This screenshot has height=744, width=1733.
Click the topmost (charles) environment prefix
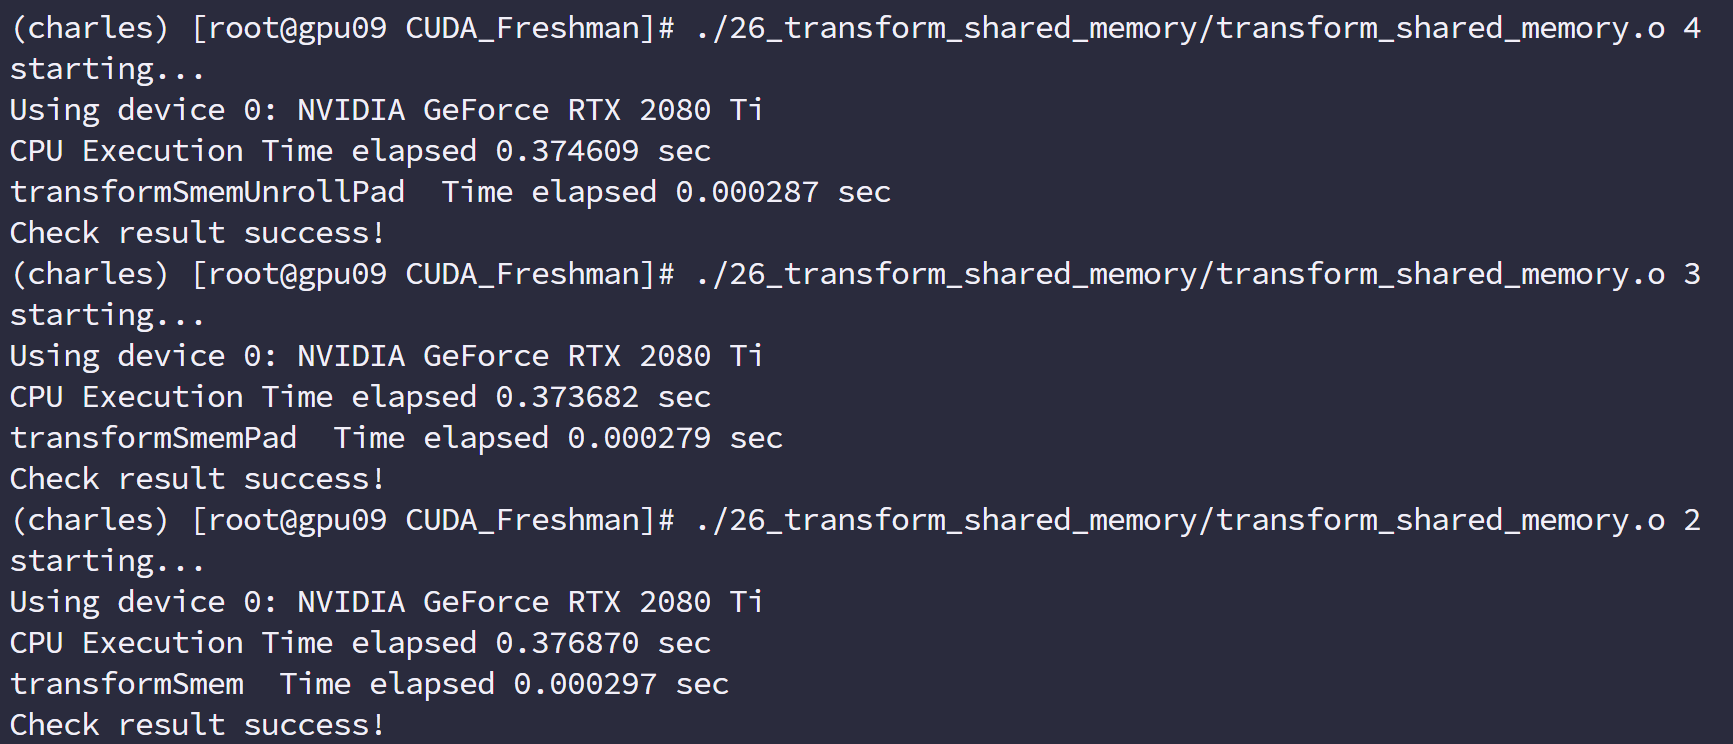click(90, 28)
